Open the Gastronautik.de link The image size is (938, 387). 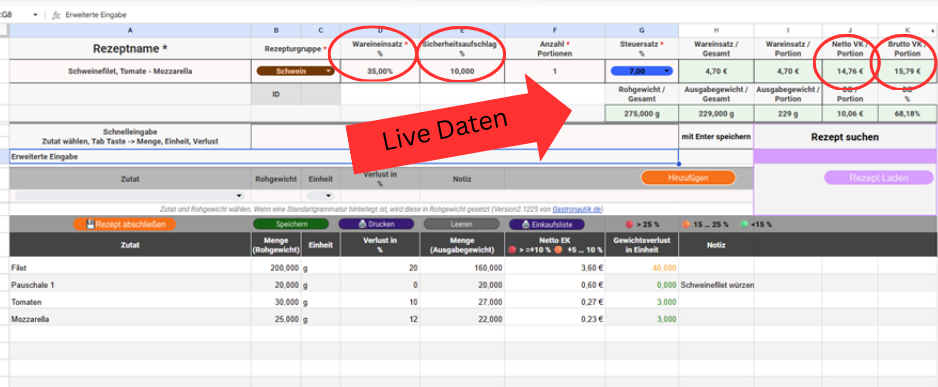point(577,209)
